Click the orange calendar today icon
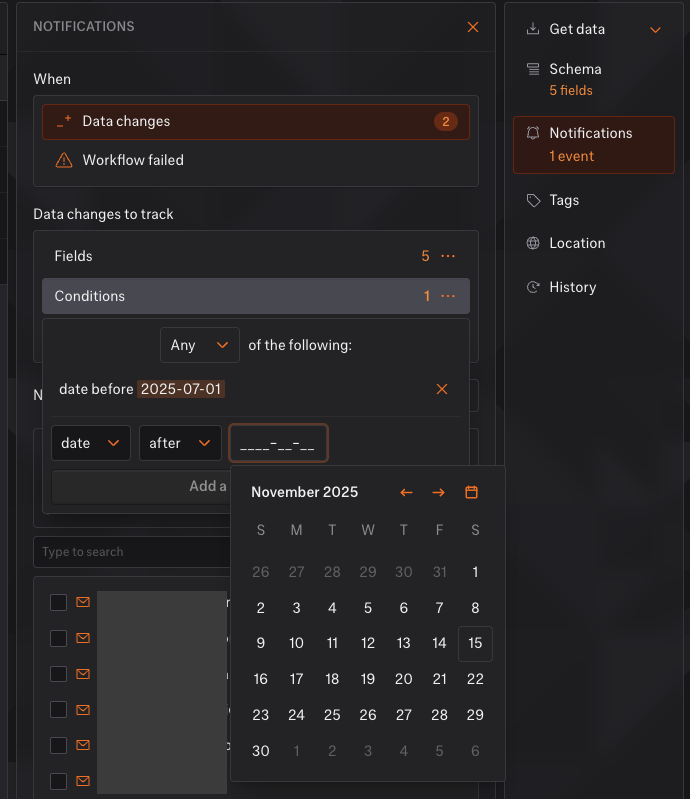The height and width of the screenshot is (799, 690). tap(472, 492)
